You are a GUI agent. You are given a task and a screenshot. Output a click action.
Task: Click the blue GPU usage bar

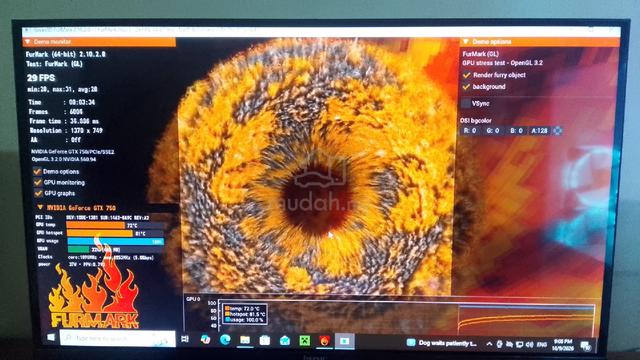(x=115, y=241)
